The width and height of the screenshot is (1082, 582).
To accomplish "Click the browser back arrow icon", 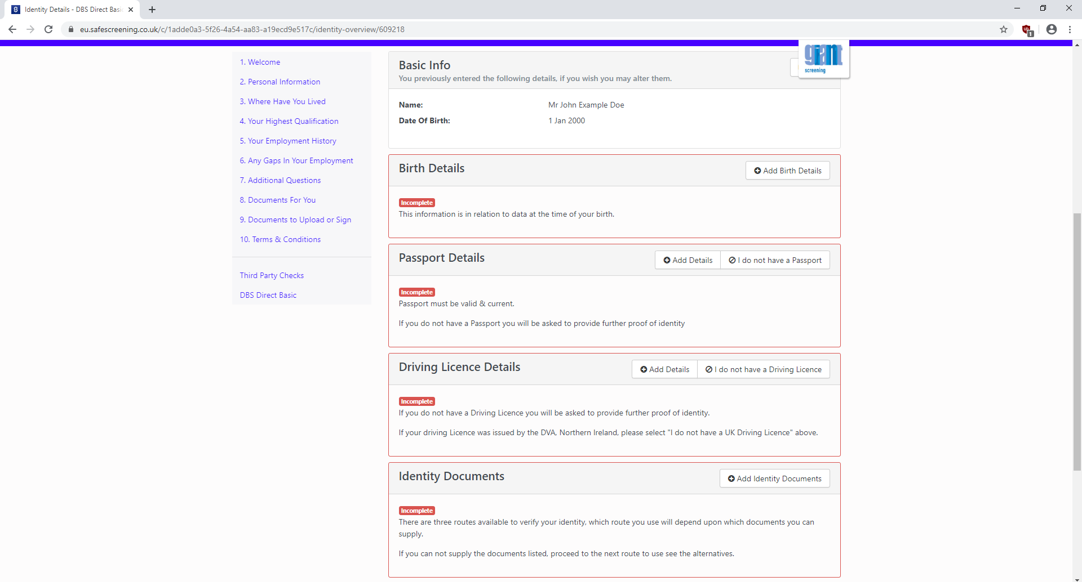I will (x=12, y=30).
